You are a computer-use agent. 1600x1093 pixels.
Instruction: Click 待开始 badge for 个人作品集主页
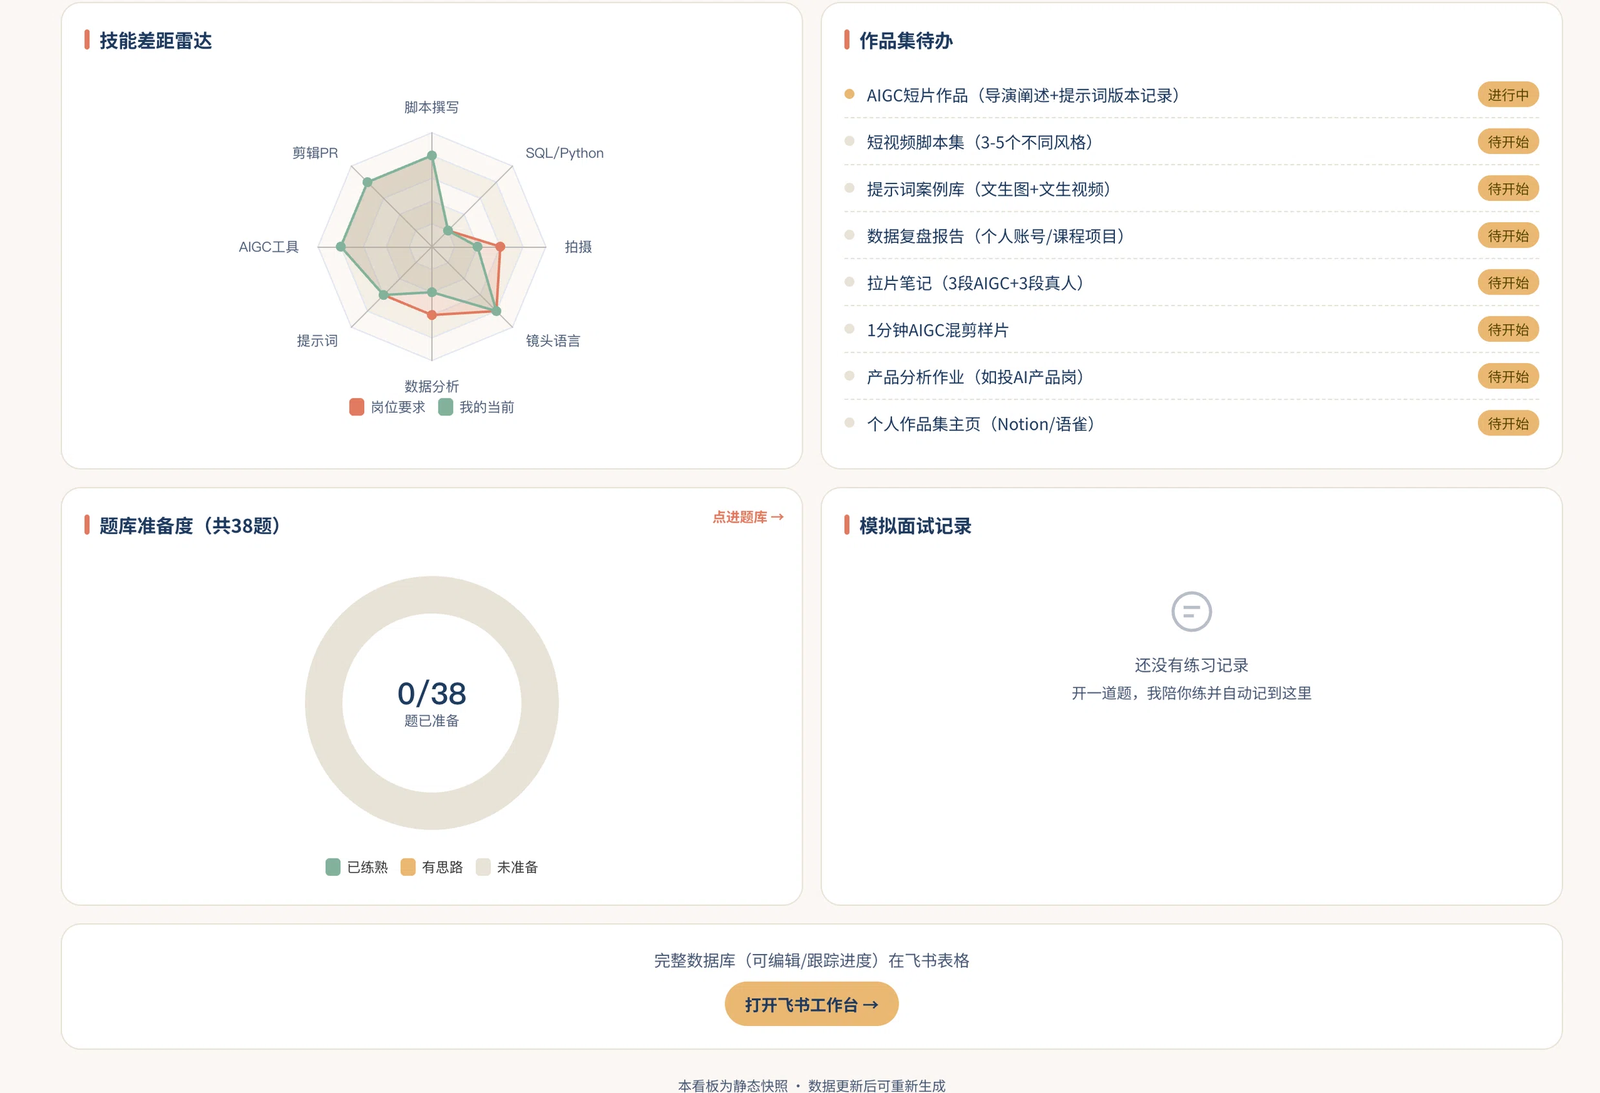[x=1508, y=424]
